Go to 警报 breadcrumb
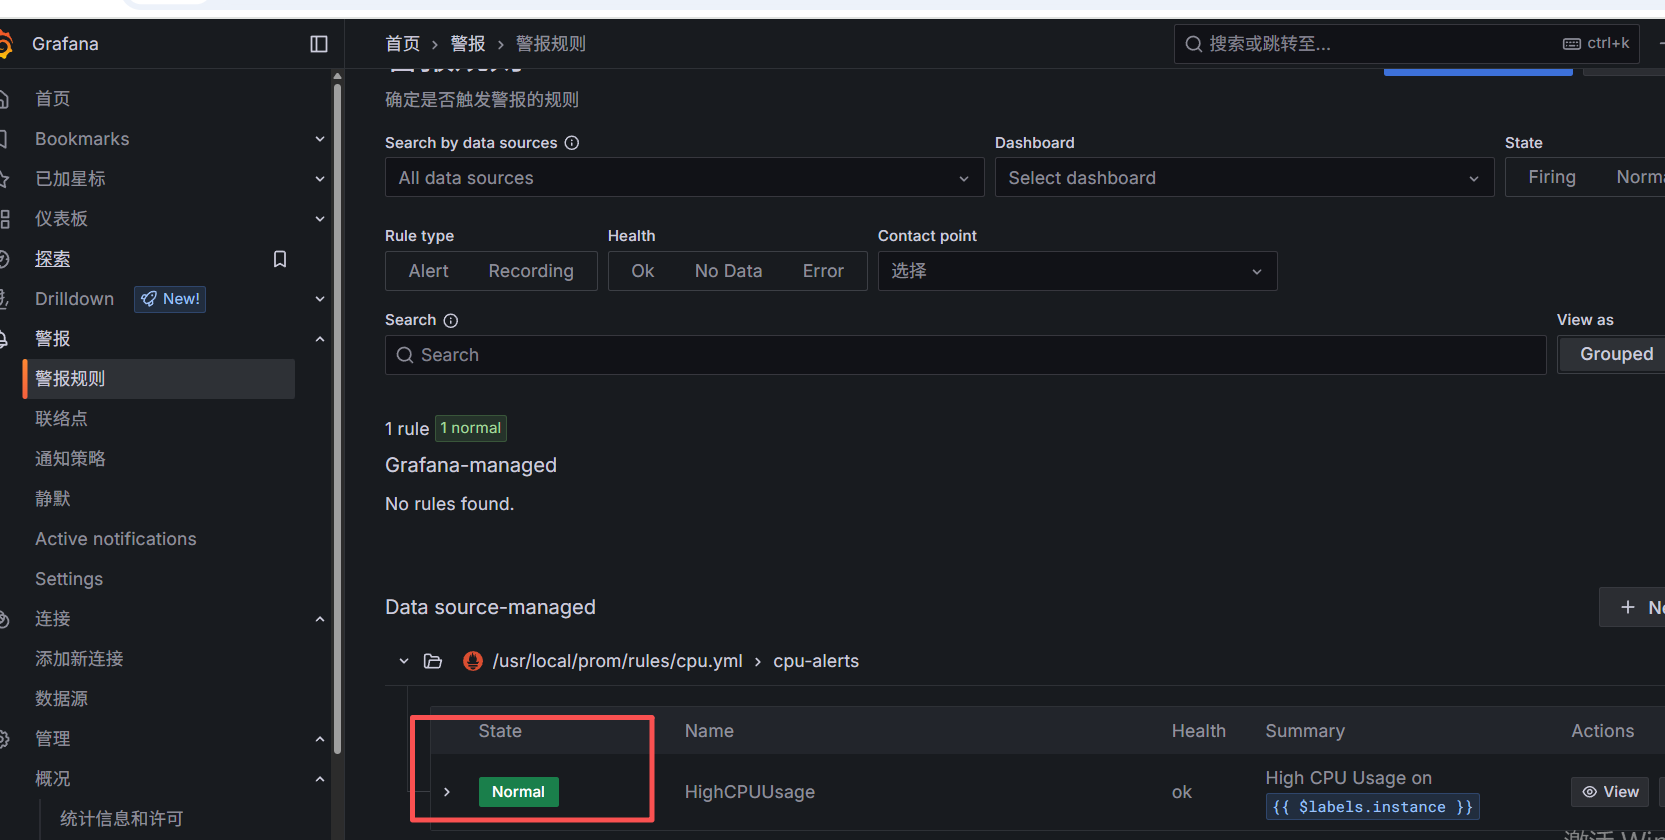 coord(468,44)
